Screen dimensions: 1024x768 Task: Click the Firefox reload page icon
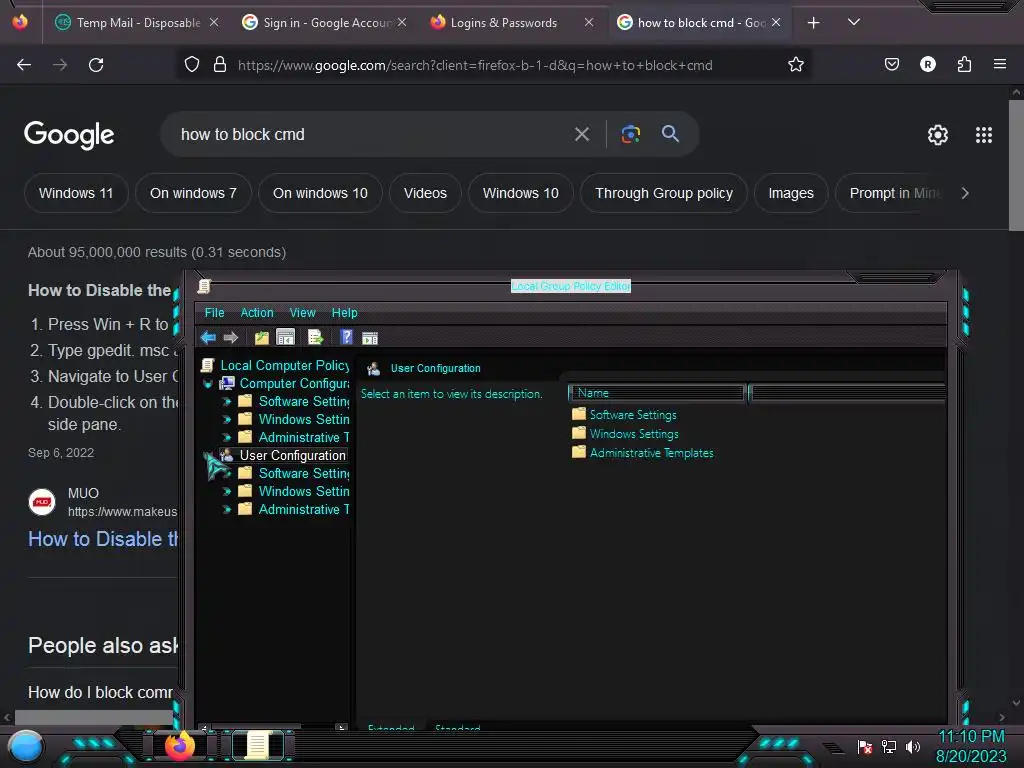(96, 65)
